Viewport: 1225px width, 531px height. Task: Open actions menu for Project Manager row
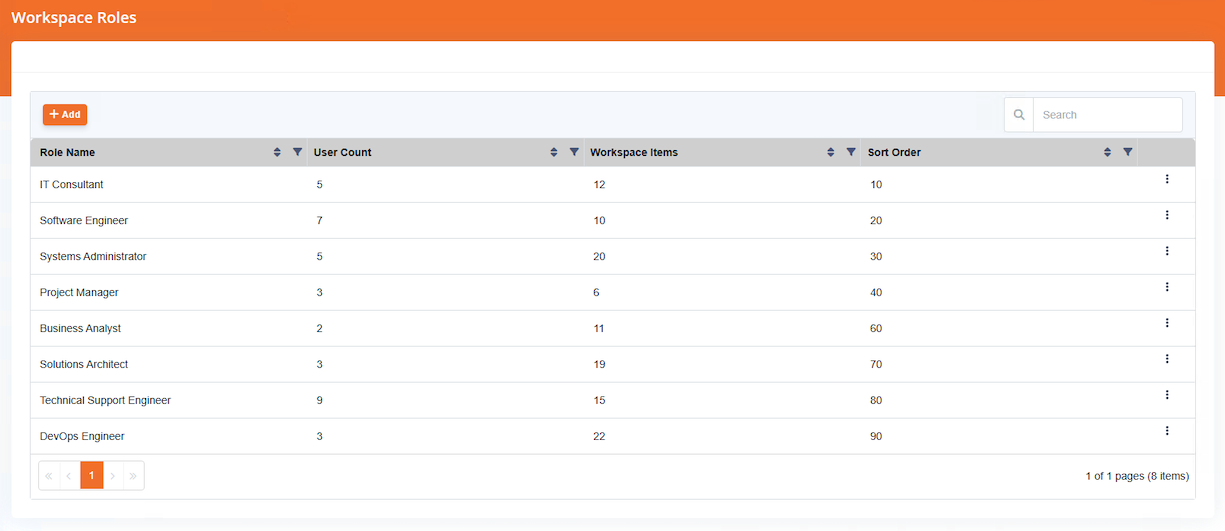point(1167,287)
